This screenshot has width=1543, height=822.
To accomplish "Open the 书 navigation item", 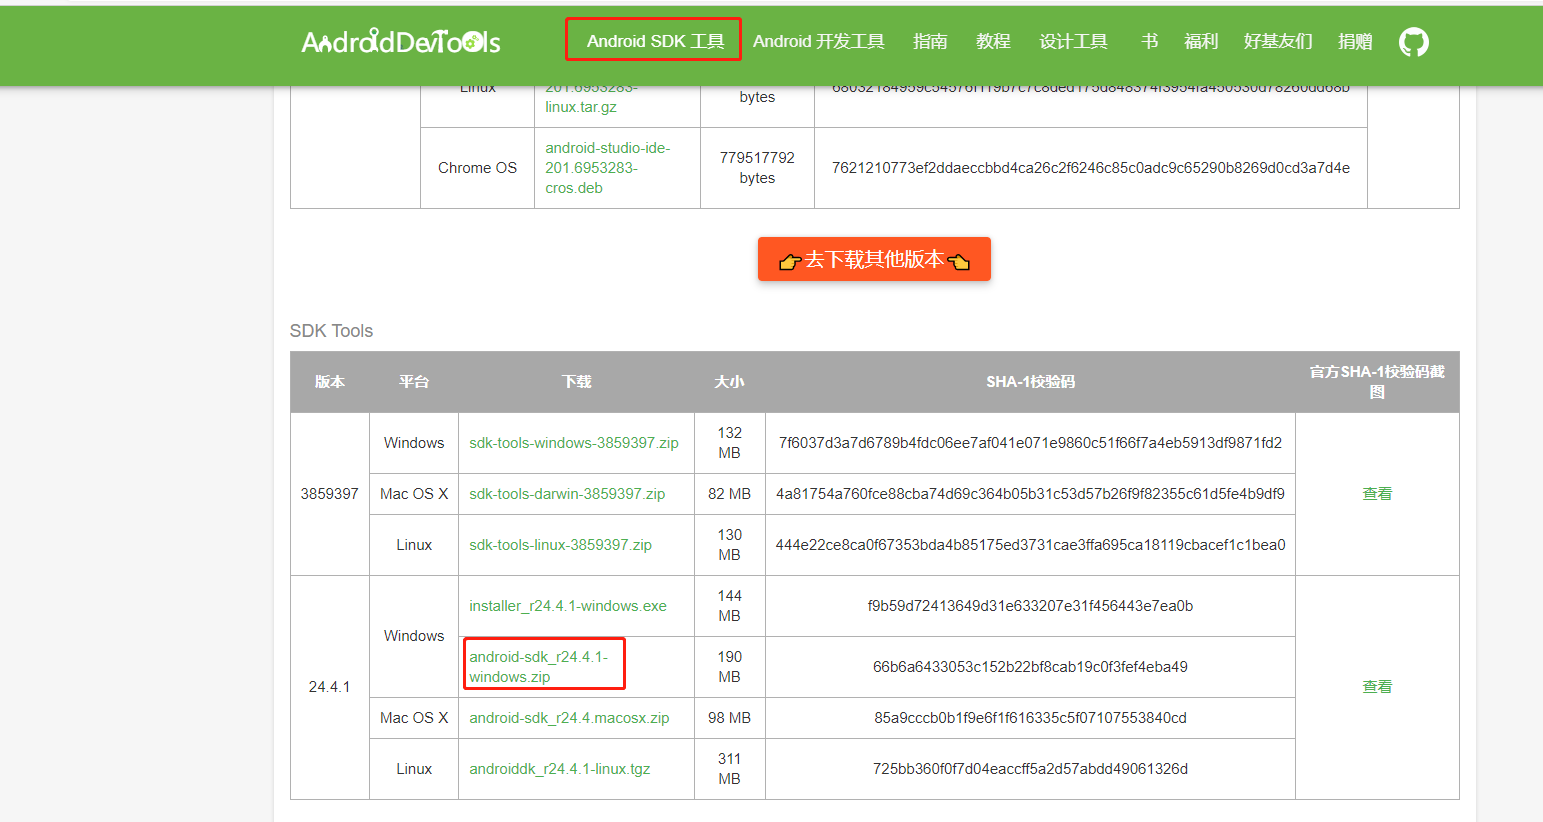I will point(1148,41).
